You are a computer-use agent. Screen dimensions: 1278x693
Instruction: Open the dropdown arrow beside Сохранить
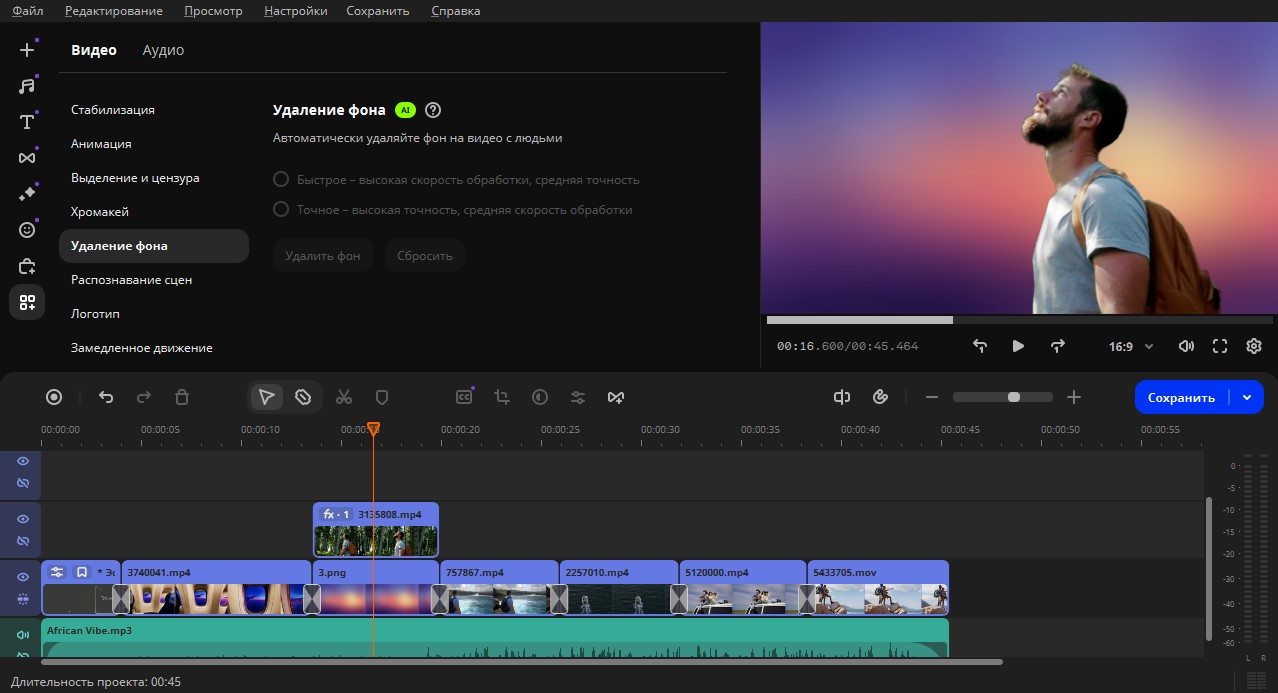1247,397
